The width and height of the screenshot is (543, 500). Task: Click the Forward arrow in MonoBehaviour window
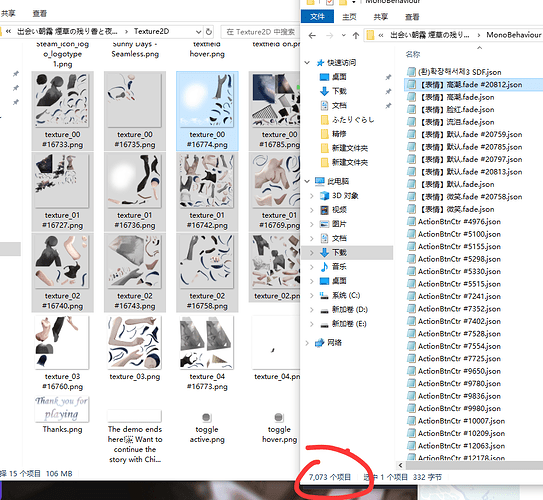pyautogui.click(x=330, y=35)
